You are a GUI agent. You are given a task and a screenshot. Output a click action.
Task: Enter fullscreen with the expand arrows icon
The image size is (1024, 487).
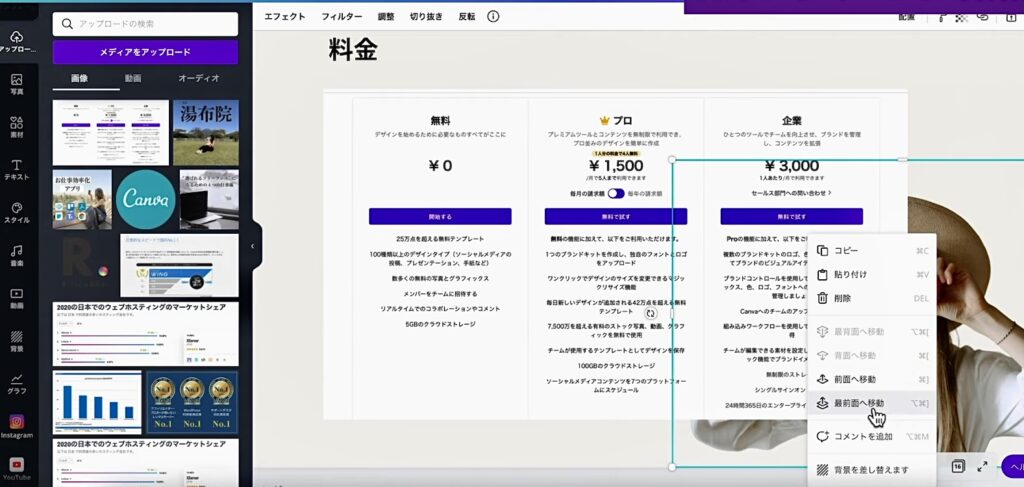(982, 466)
